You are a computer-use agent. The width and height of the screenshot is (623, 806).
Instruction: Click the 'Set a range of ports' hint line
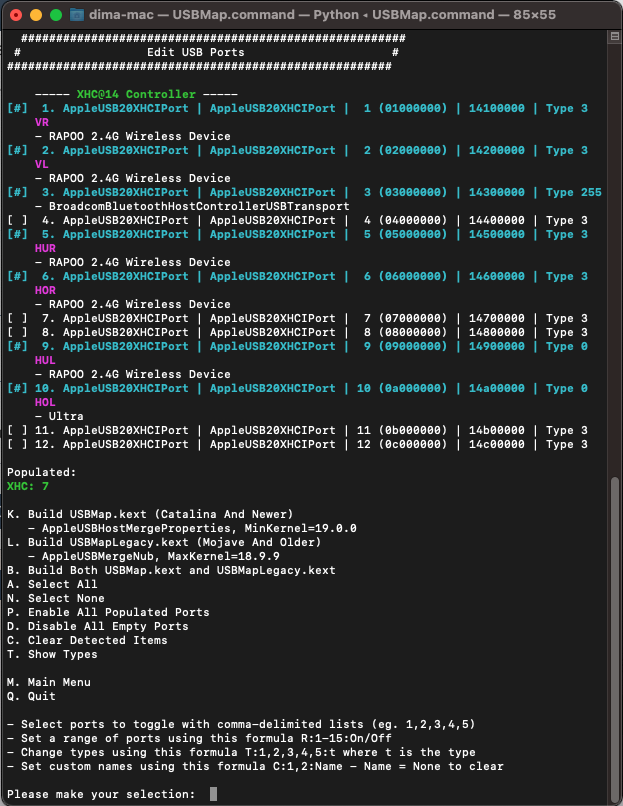tap(199, 739)
